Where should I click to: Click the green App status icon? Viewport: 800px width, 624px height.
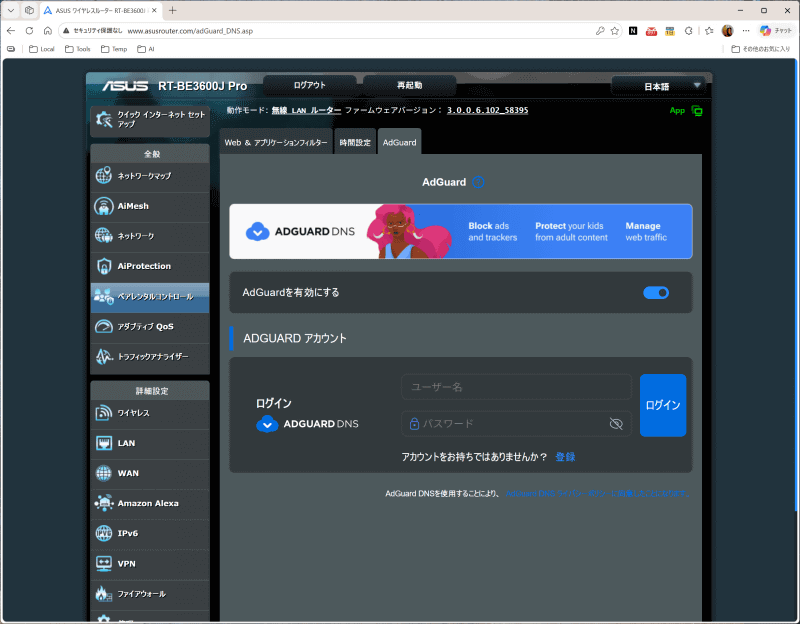click(697, 111)
